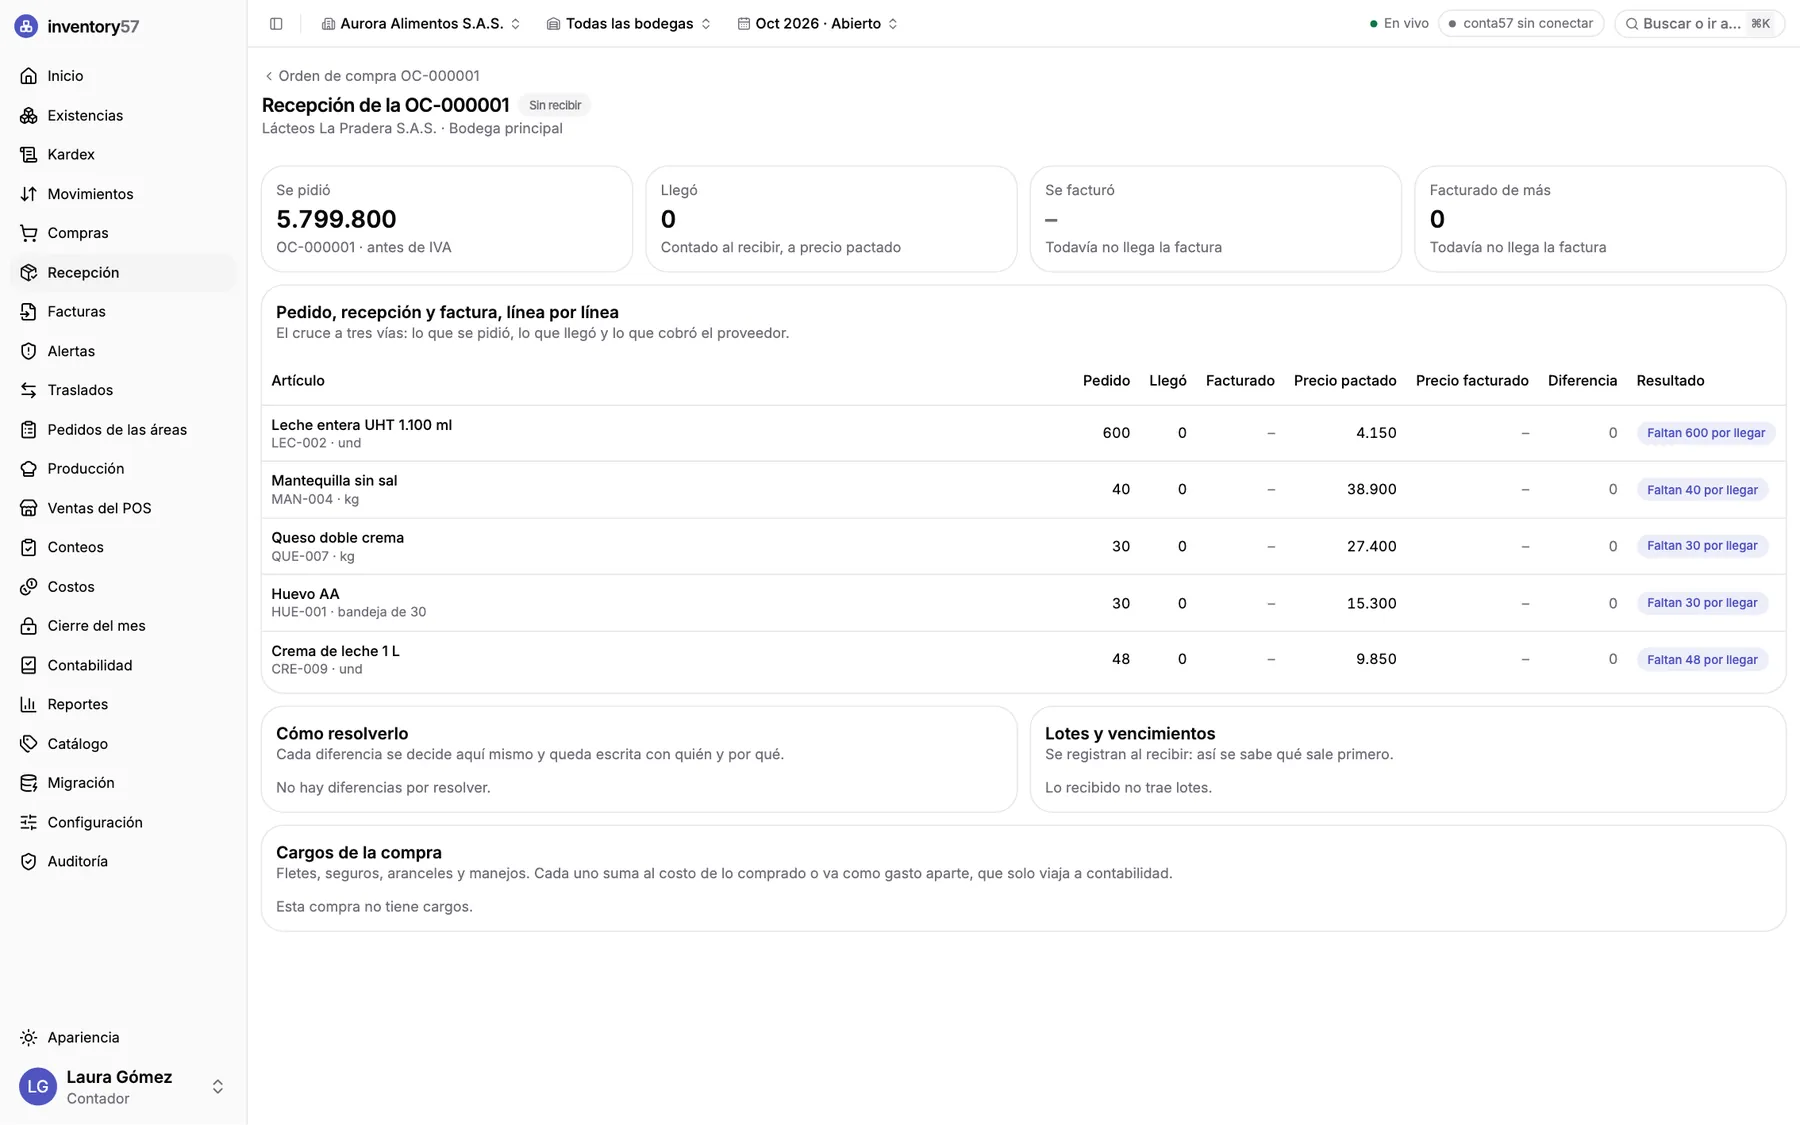The width and height of the screenshot is (1800, 1125).
Task: Click the Existencias stock icon
Action: tap(29, 115)
